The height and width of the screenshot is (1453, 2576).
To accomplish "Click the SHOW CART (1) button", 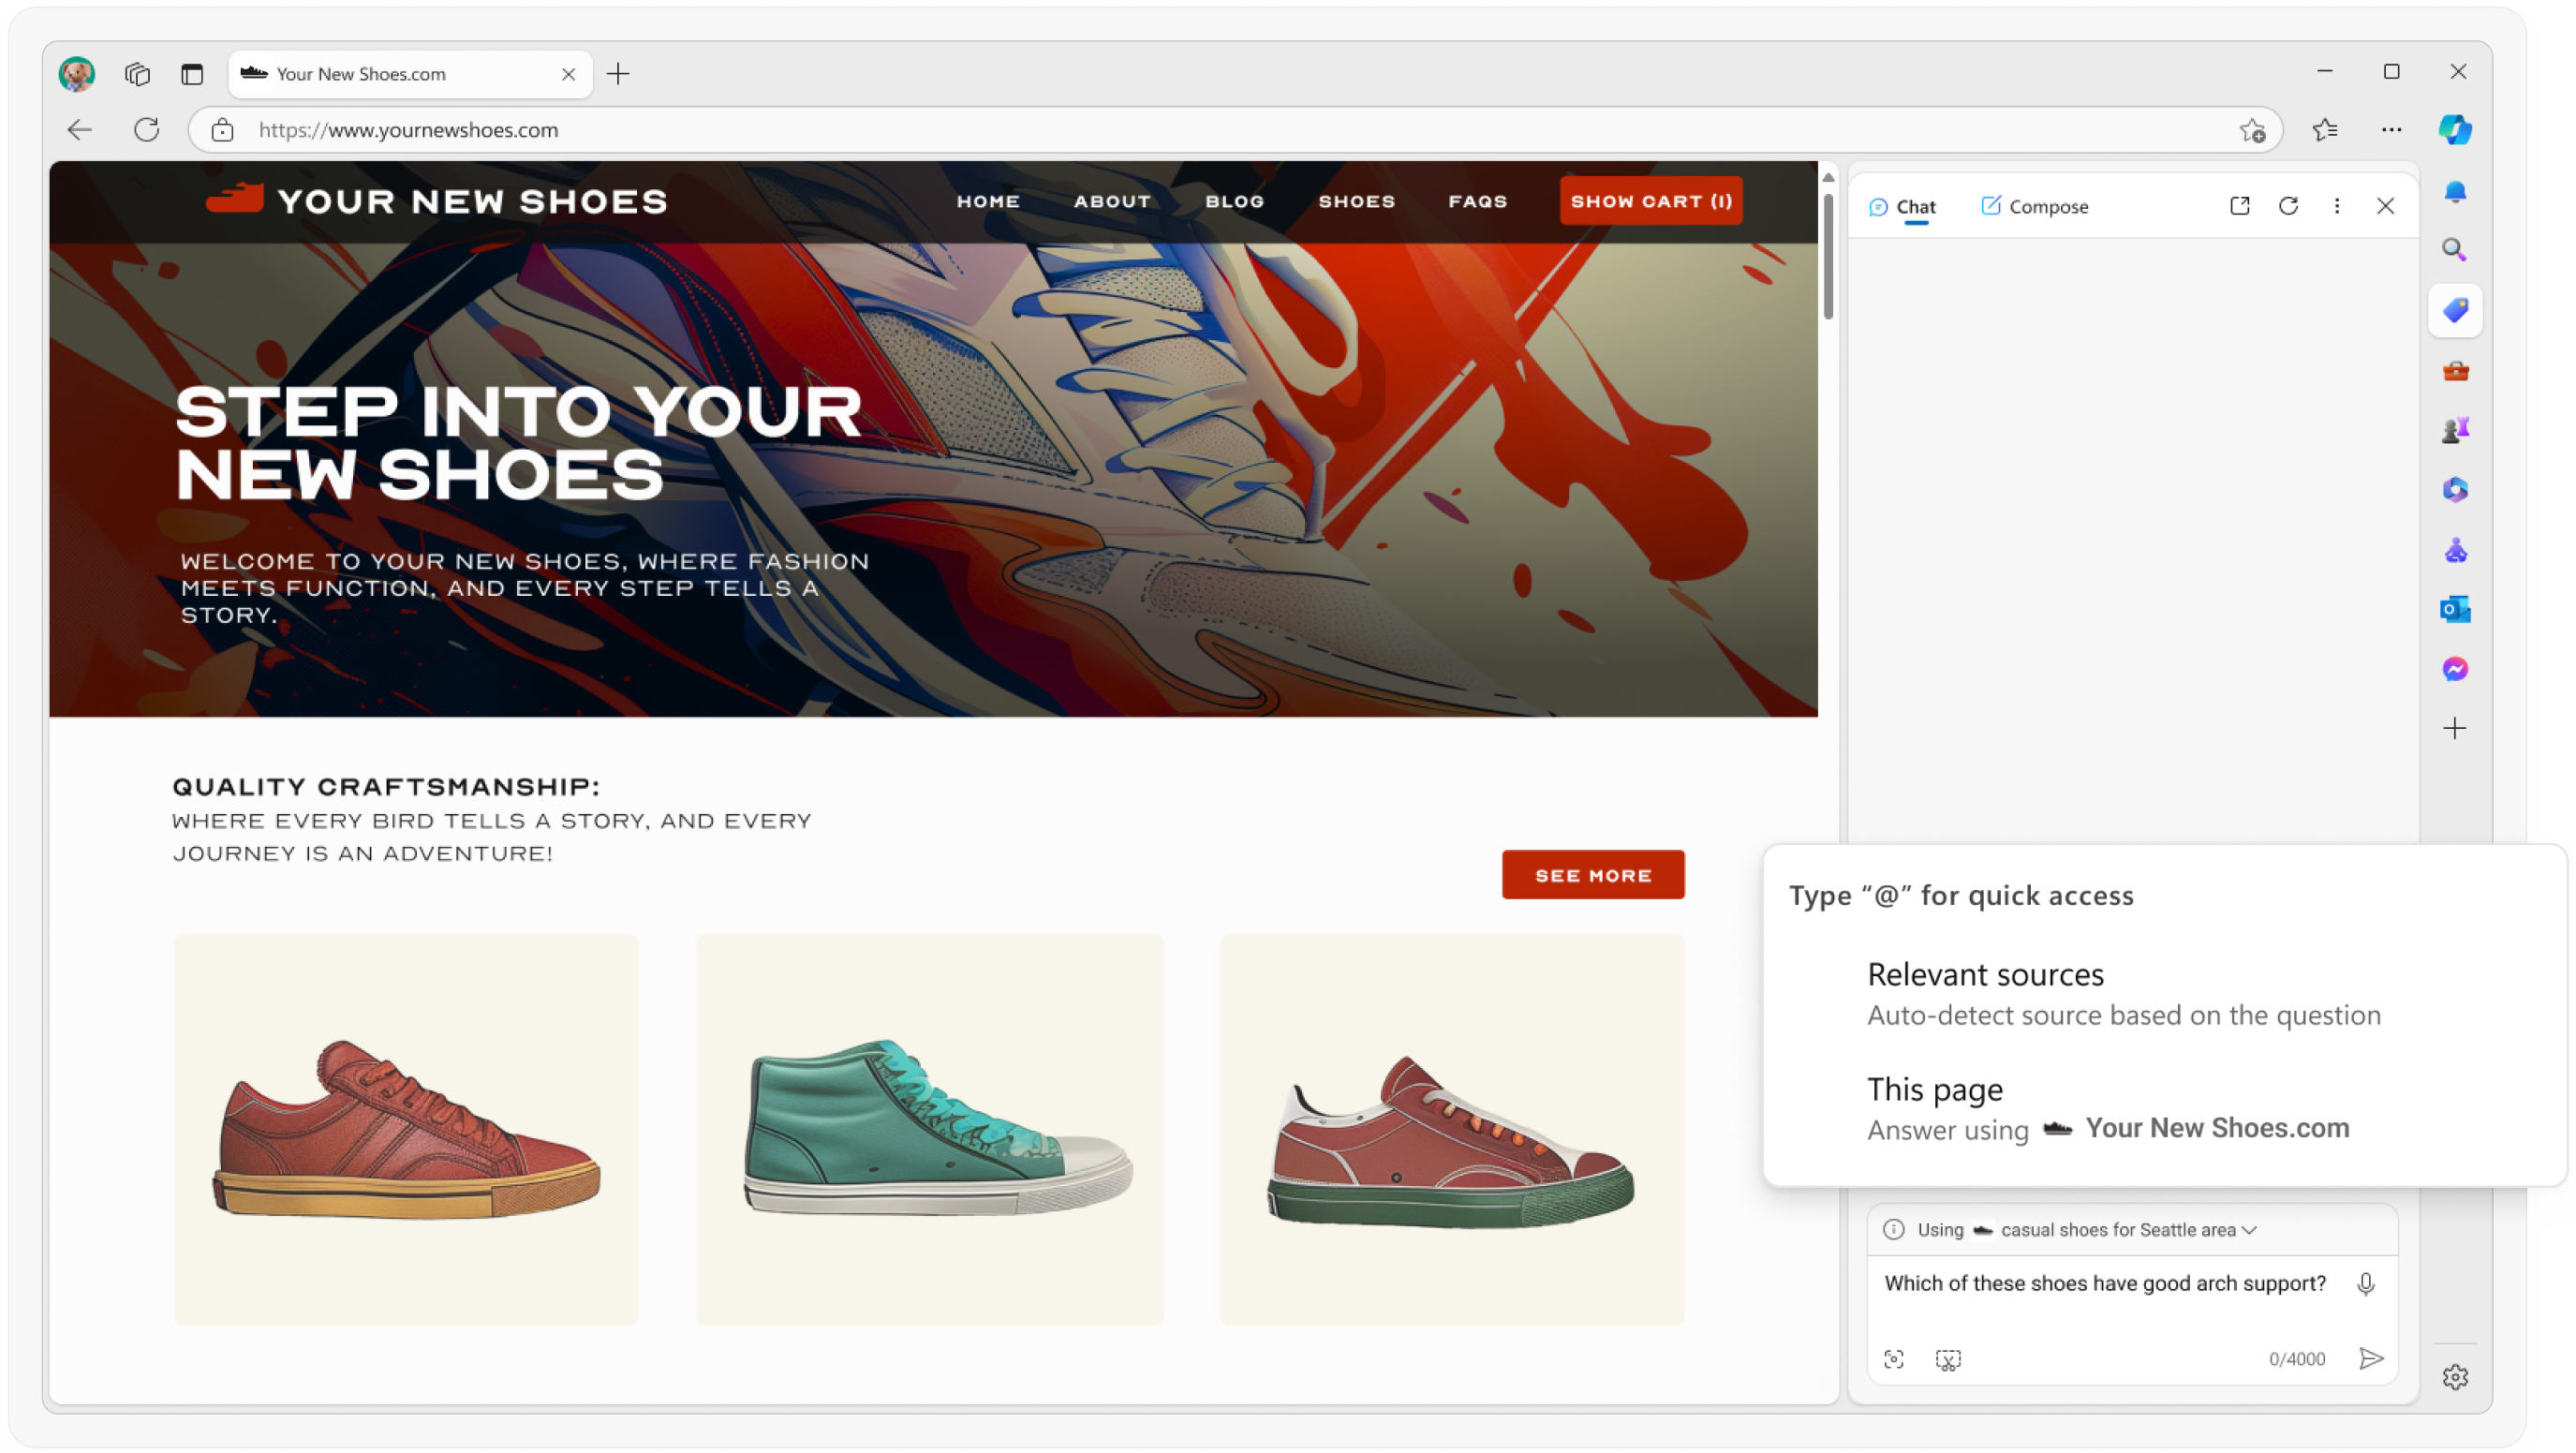I will pyautogui.click(x=1650, y=201).
